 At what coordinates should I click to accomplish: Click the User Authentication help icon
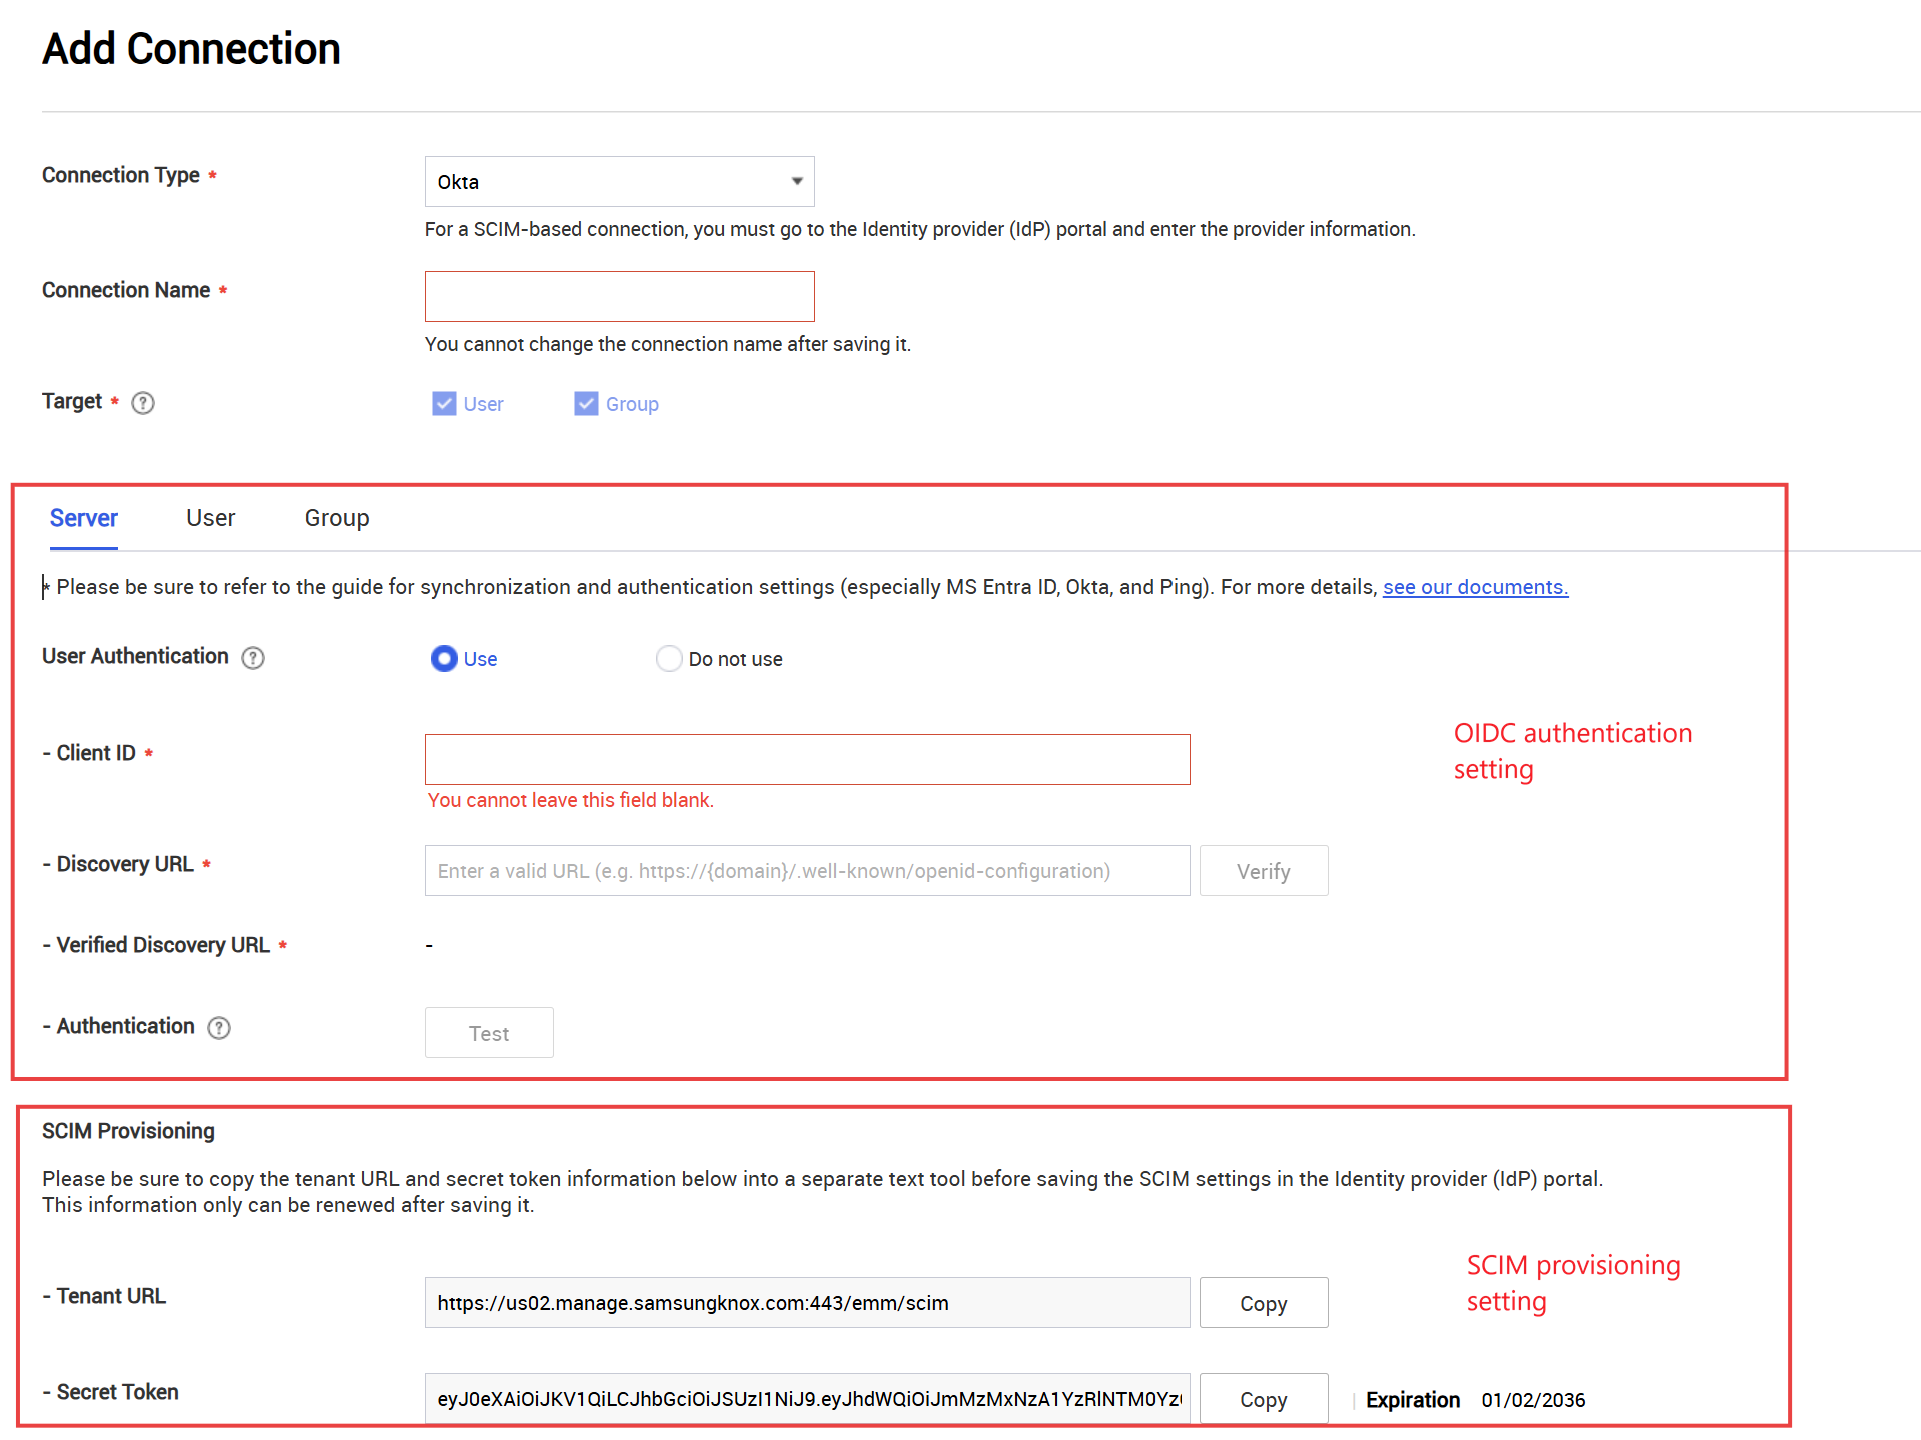pos(252,658)
